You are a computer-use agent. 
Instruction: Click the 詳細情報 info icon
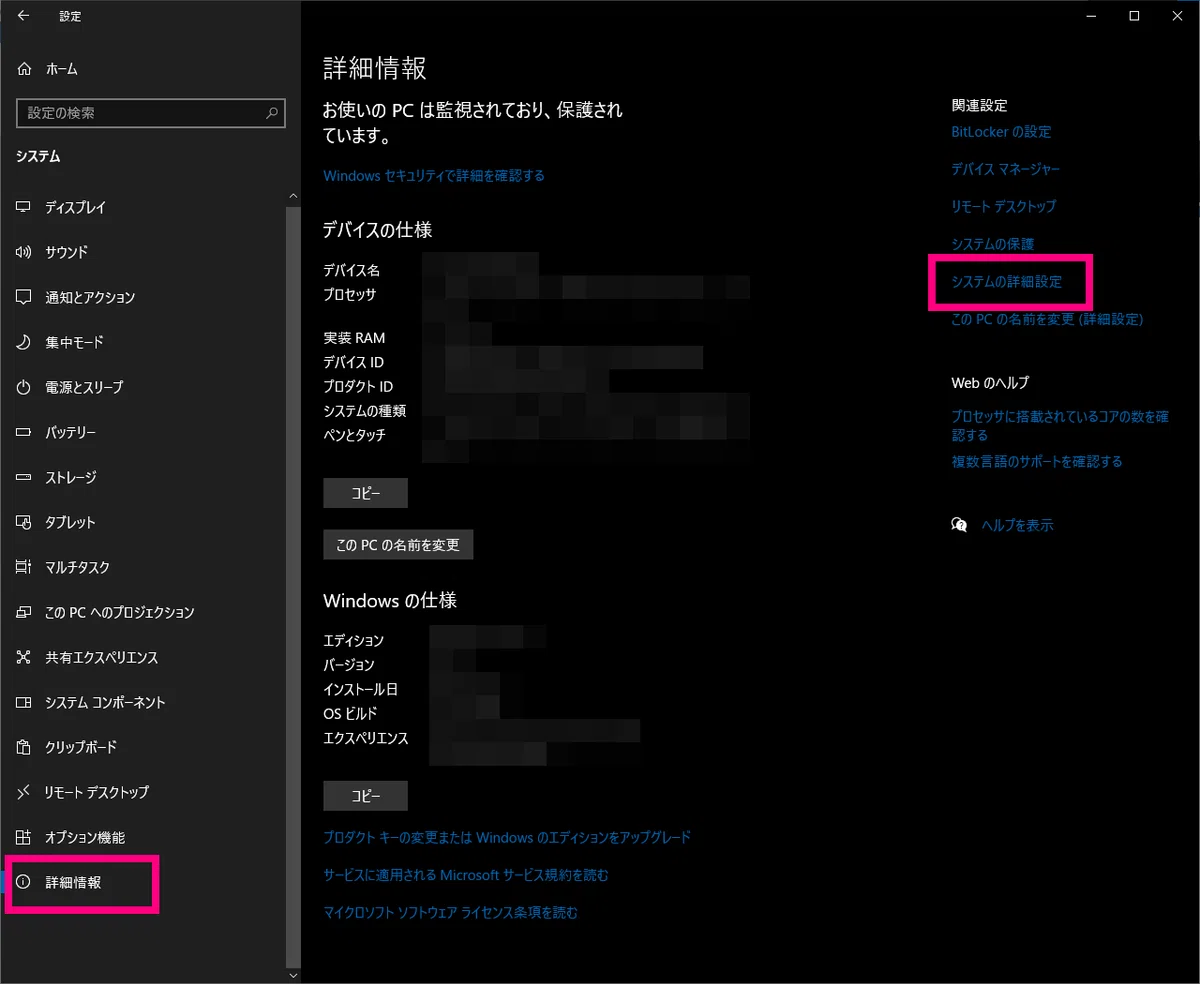point(25,883)
